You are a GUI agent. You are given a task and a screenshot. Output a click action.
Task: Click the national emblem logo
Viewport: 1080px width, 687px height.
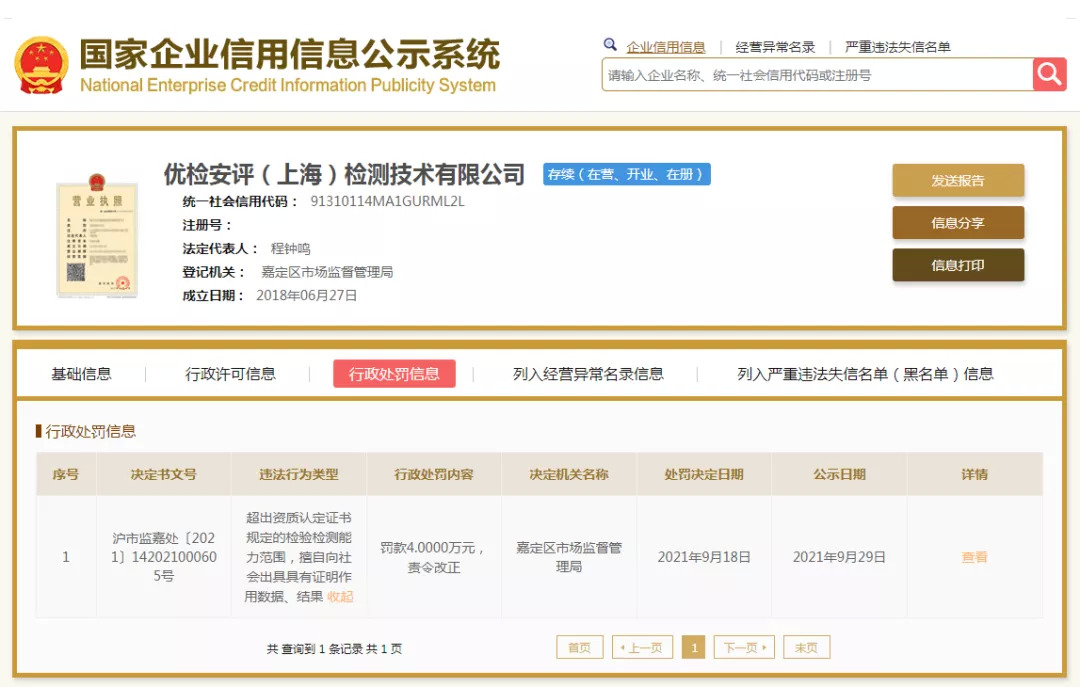[x=41, y=66]
